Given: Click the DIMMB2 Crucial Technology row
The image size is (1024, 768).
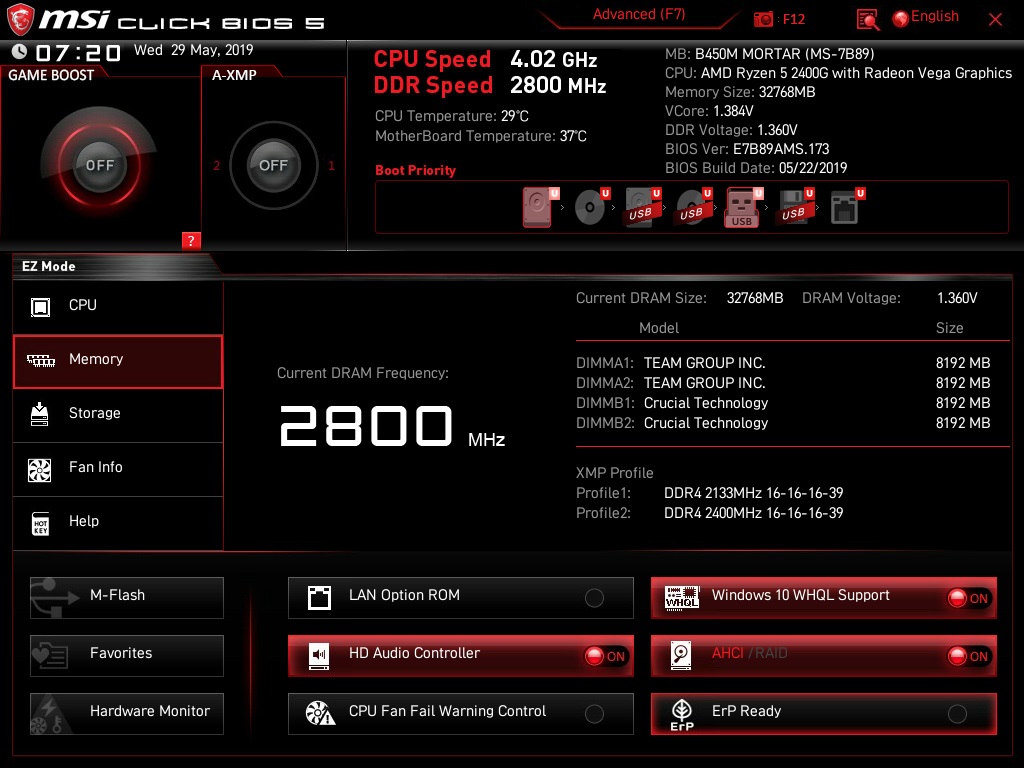Looking at the screenshot, I should tap(783, 424).
